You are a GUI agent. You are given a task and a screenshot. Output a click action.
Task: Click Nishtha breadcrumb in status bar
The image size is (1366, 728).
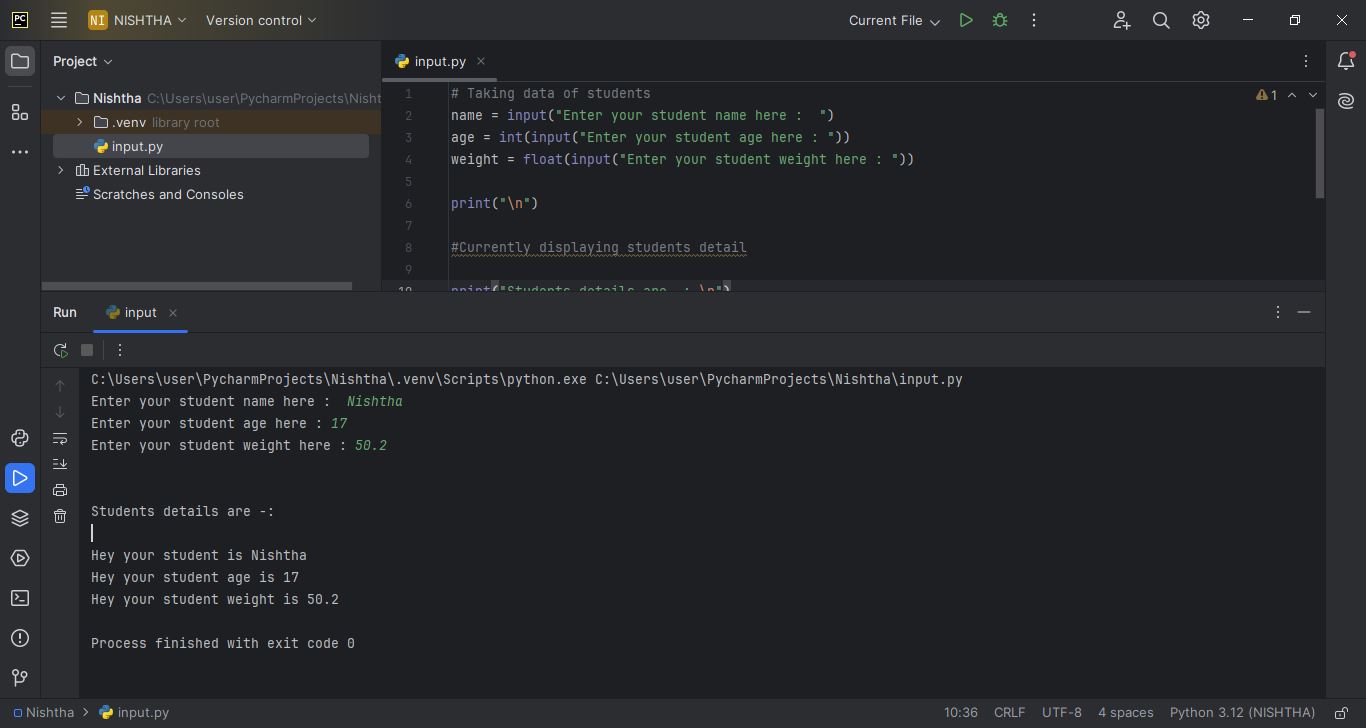pos(43,713)
